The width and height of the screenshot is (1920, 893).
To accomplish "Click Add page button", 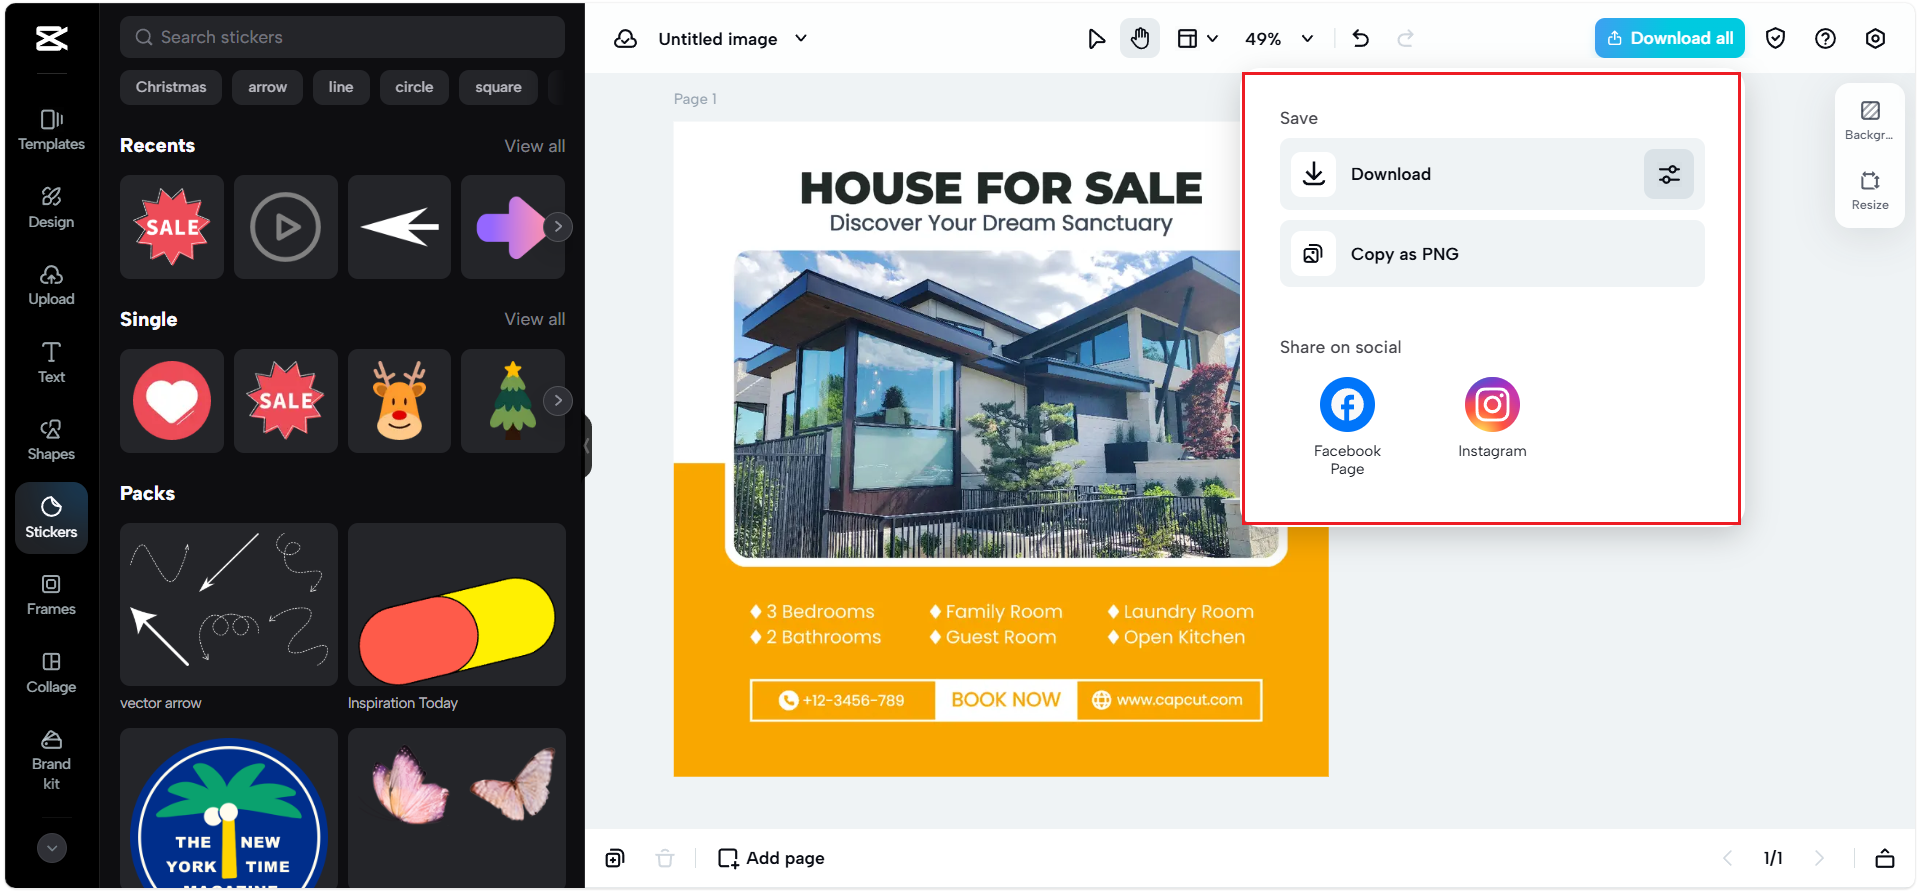I will 771,858.
